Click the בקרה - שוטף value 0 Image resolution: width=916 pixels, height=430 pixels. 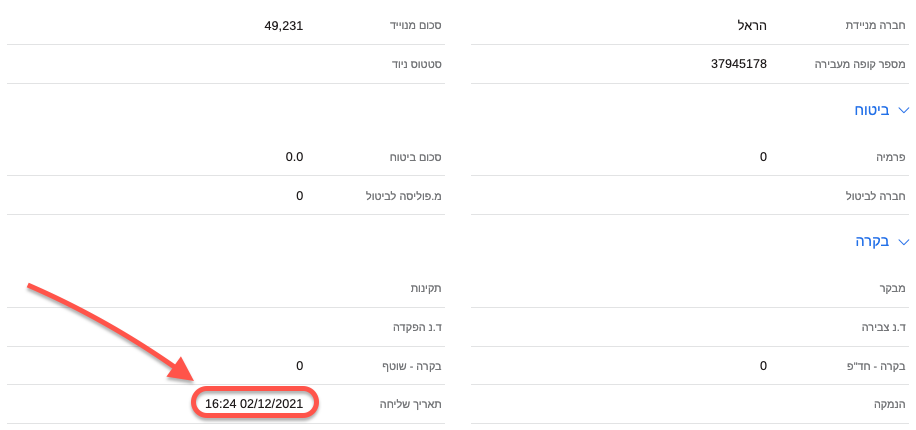coord(300,366)
